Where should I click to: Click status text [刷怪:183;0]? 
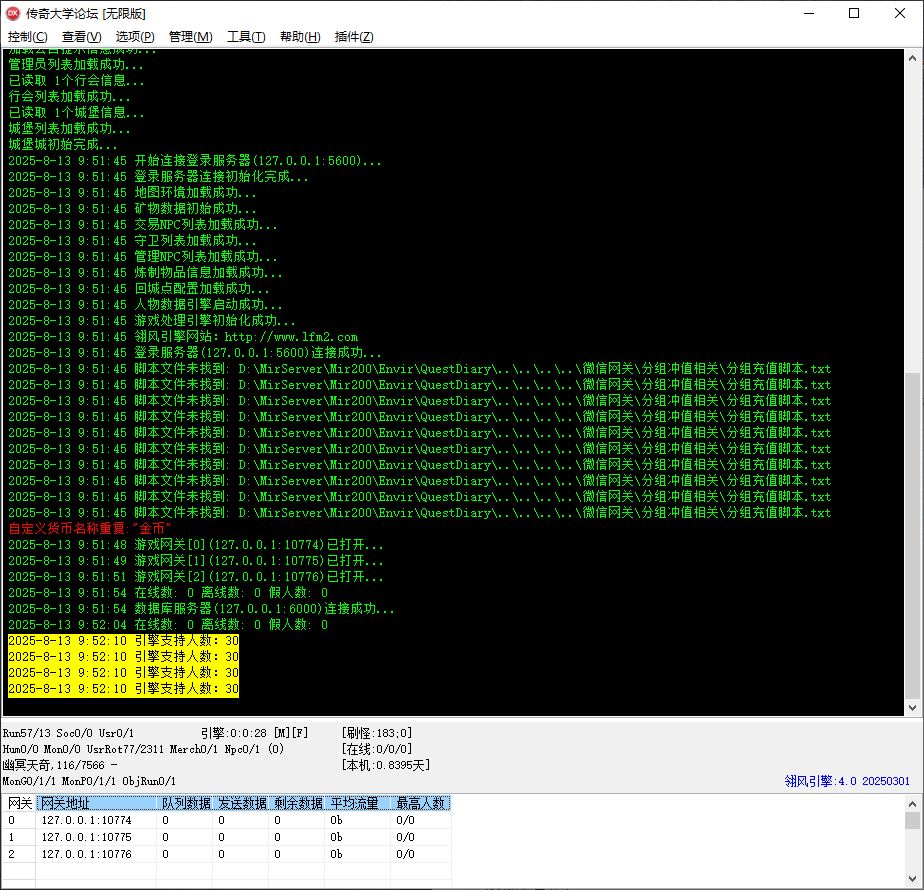click(377, 733)
